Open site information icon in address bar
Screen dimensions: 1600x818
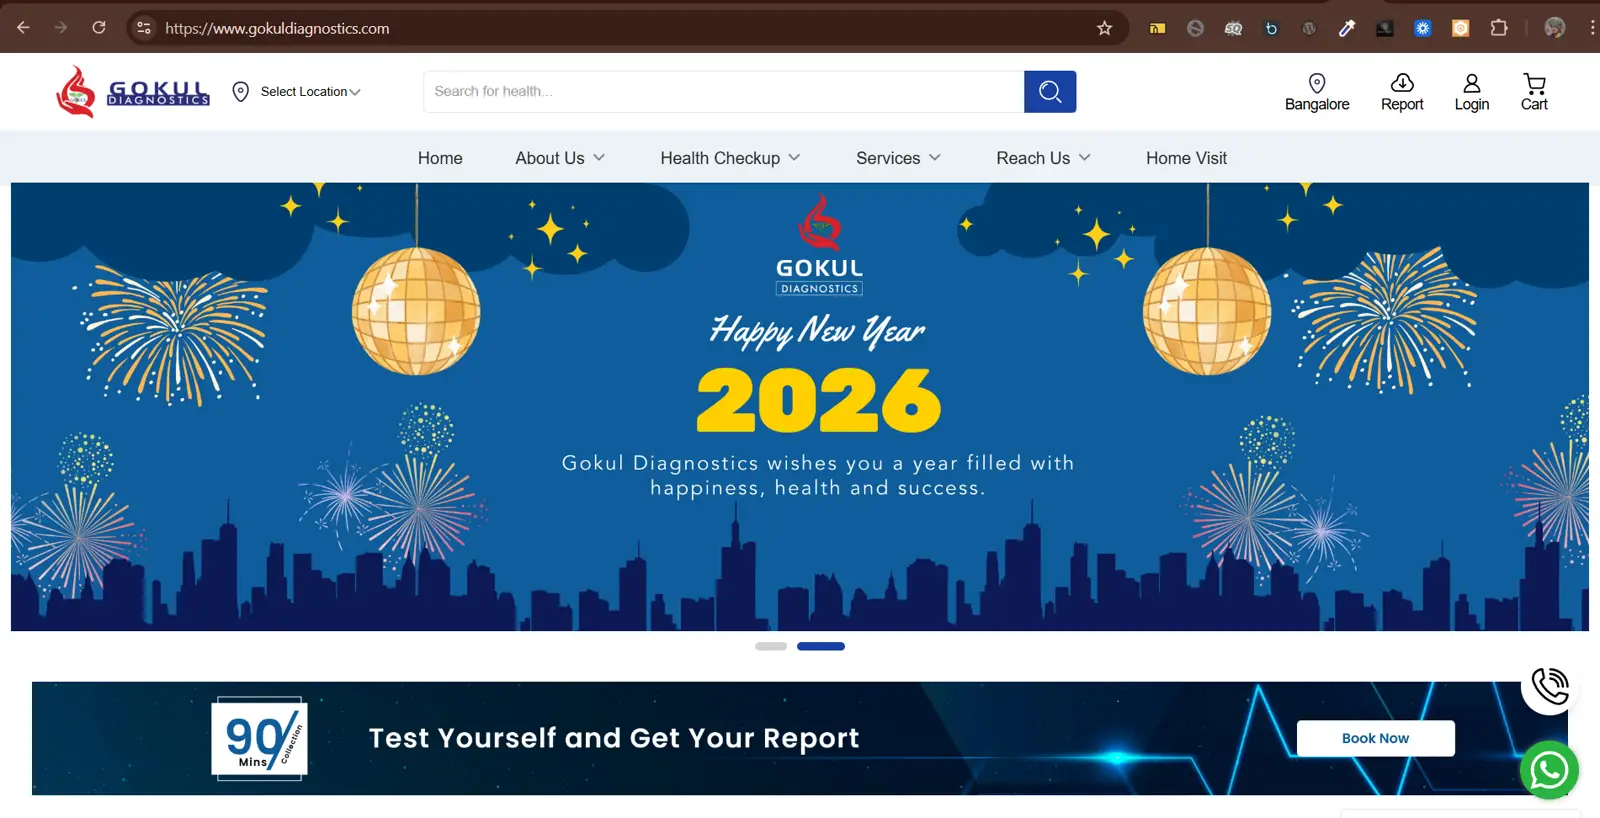click(x=144, y=28)
